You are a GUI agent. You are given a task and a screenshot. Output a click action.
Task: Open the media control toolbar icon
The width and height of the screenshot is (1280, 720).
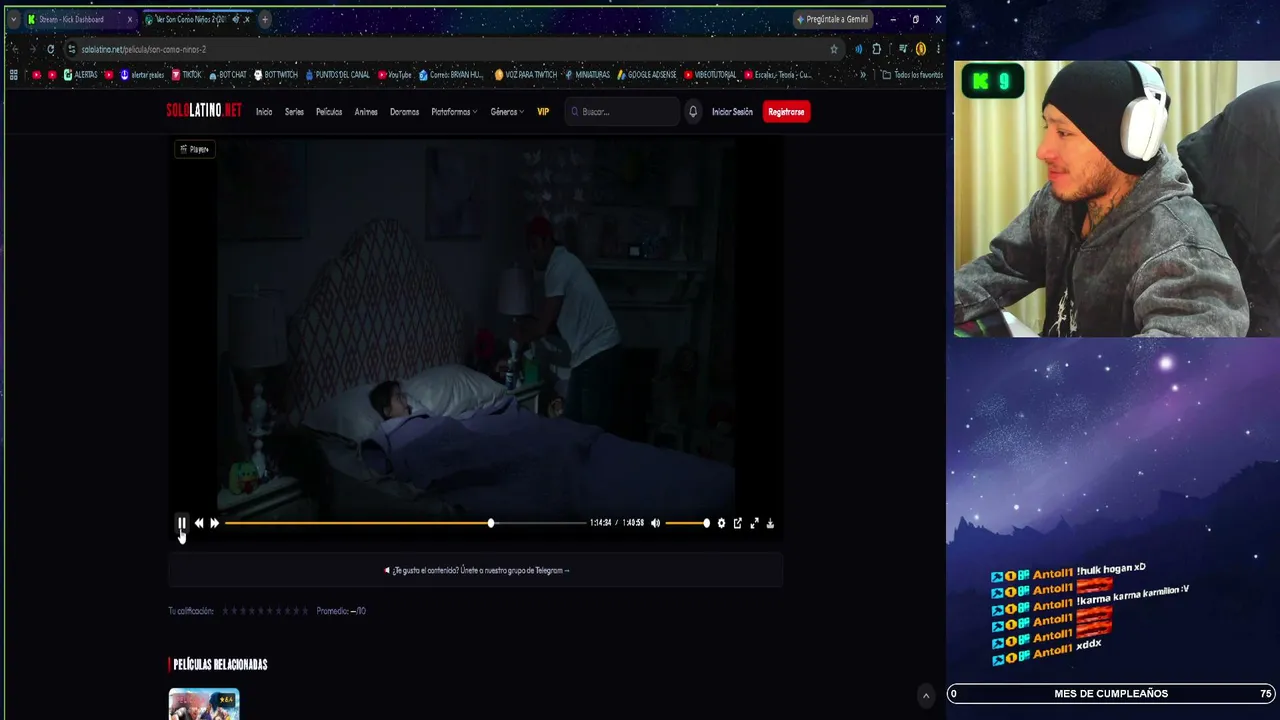pos(903,49)
